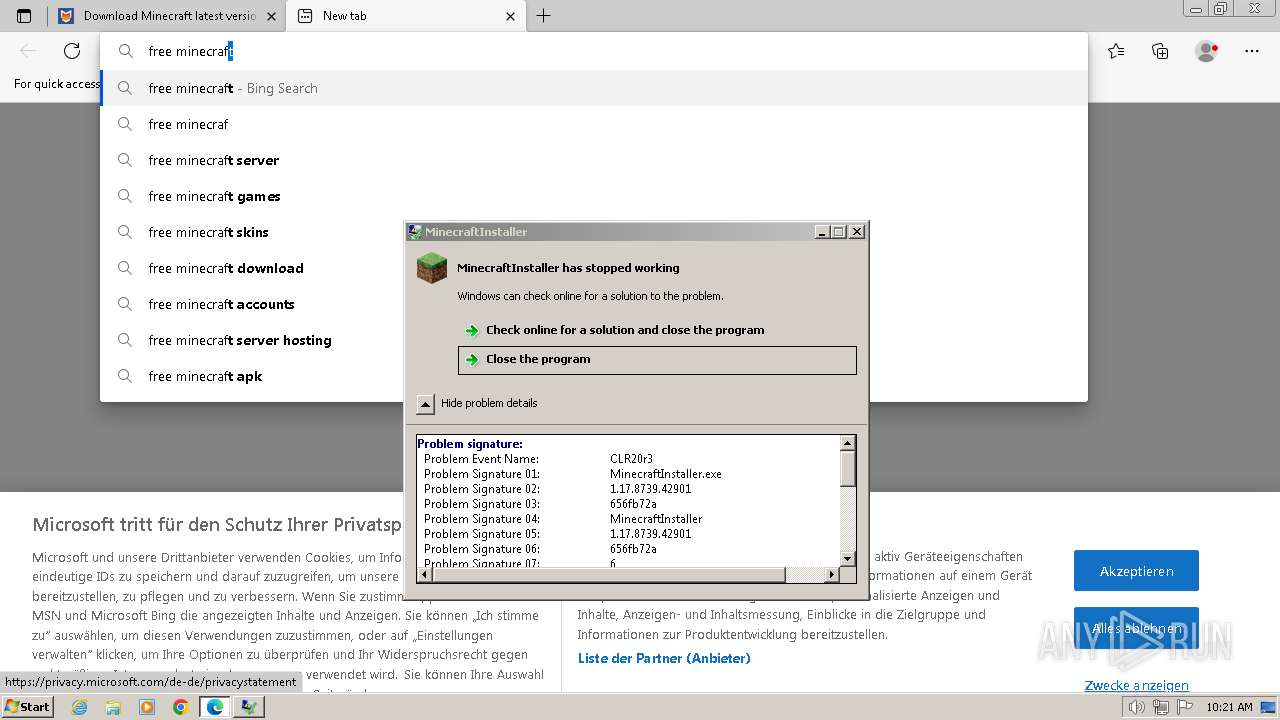This screenshot has height=720, width=1280.
Task: Switch to the New tab tab
Action: click(x=404, y=16)
